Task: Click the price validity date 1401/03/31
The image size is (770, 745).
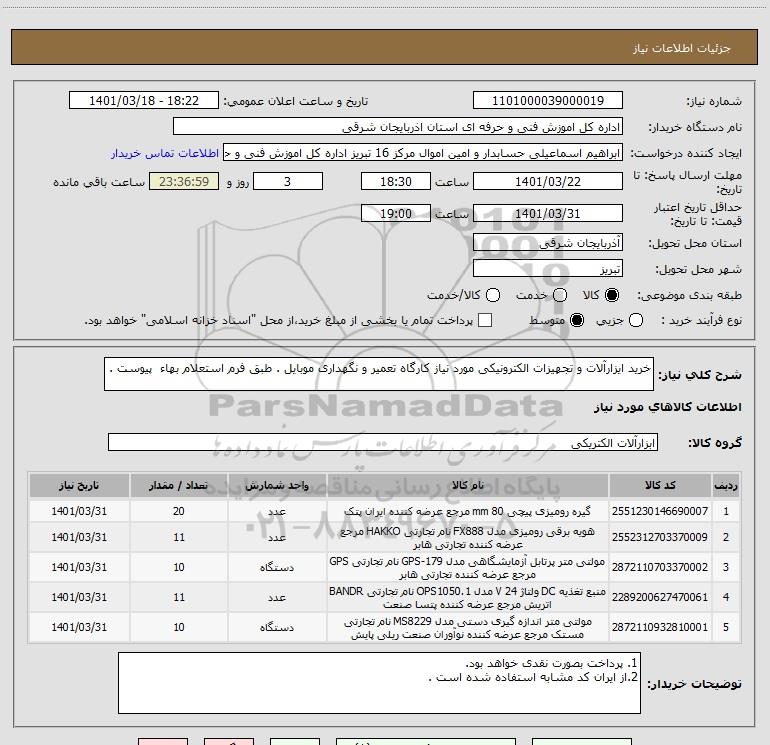Action: 548,214
